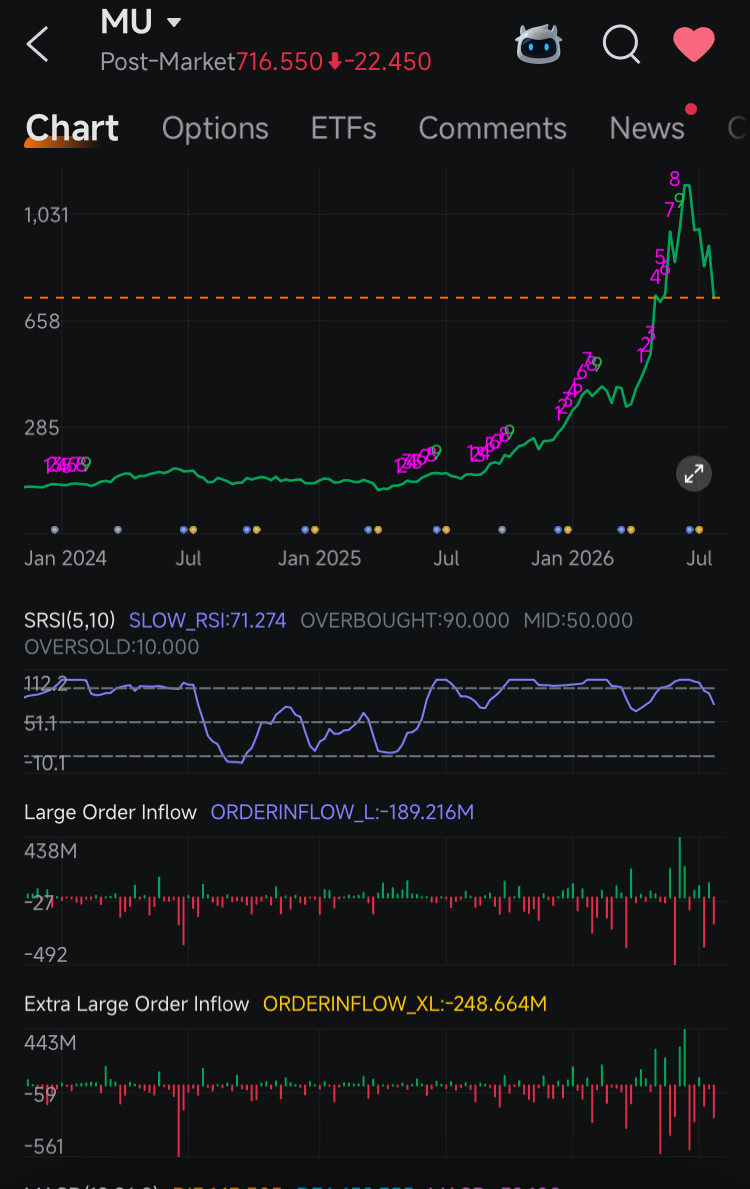
Task: Open the robot AI assistant icon
Action: tap(538, 43)
